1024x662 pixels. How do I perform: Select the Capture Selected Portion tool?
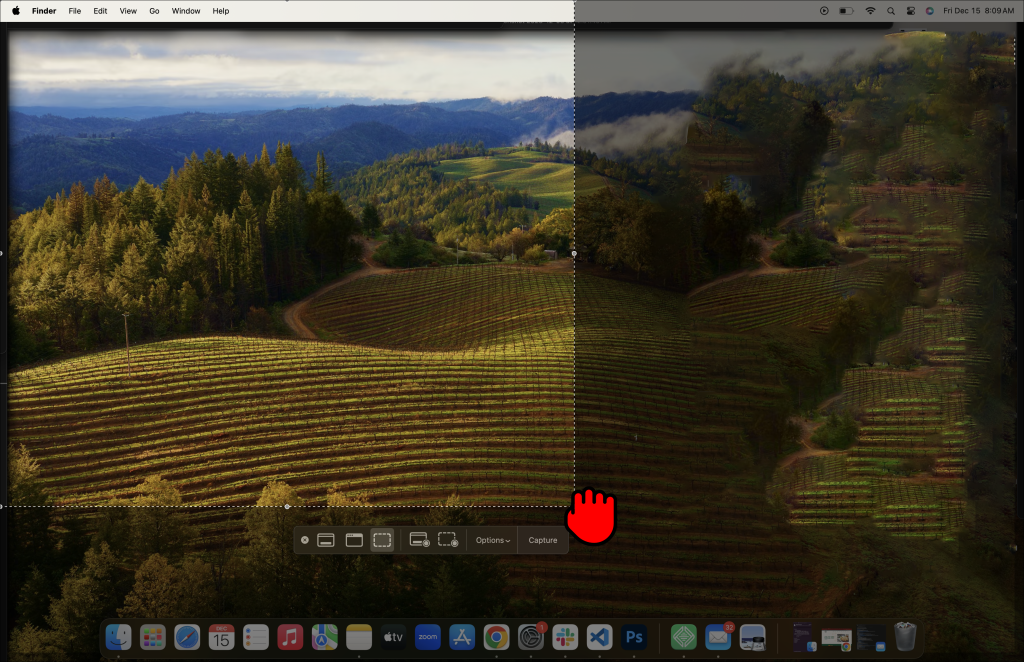(382, 540)
